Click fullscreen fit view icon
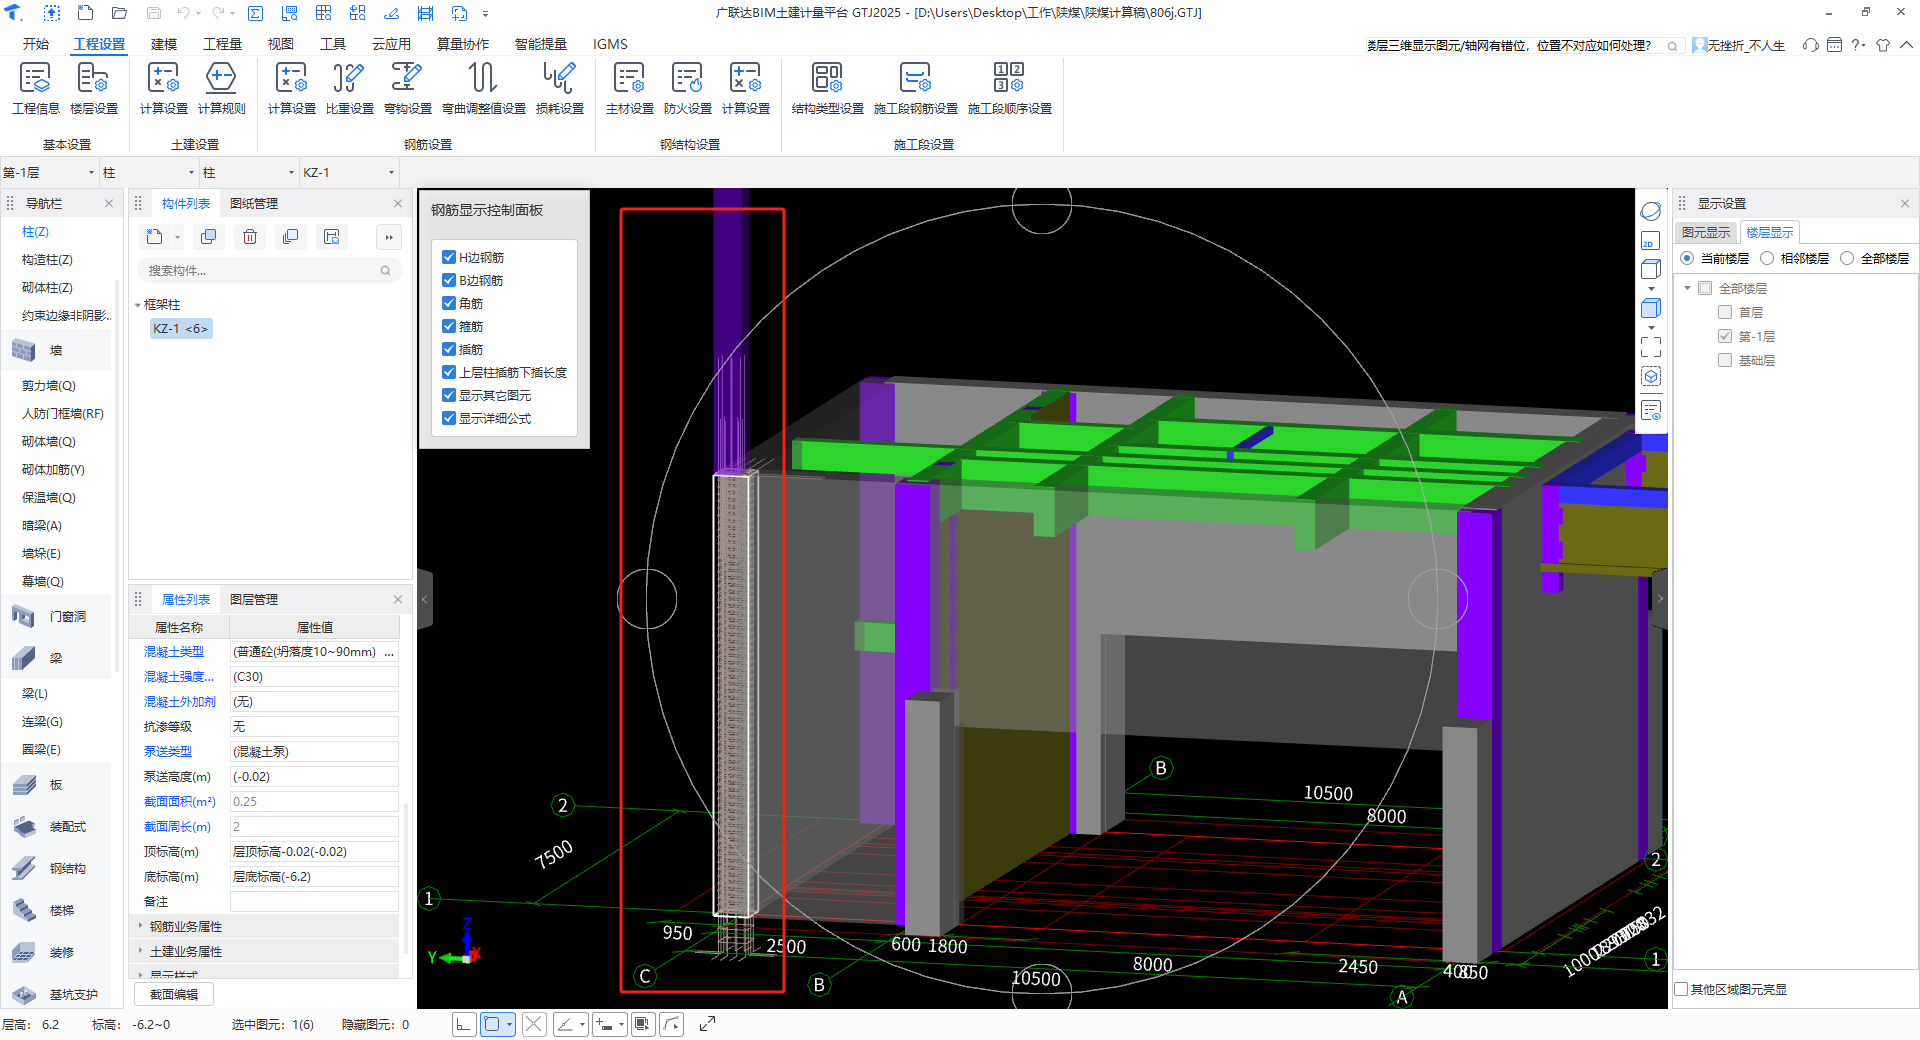 (1651, 346)
